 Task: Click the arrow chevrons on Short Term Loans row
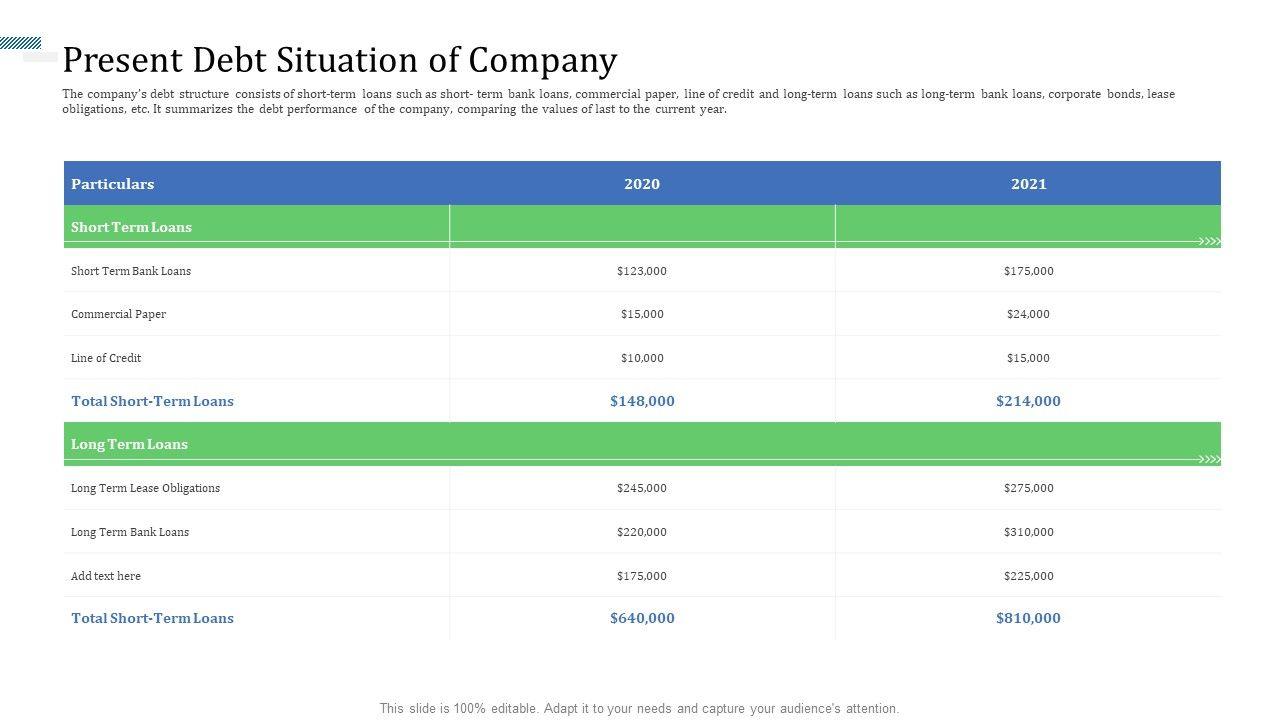tap(1210, 242)
